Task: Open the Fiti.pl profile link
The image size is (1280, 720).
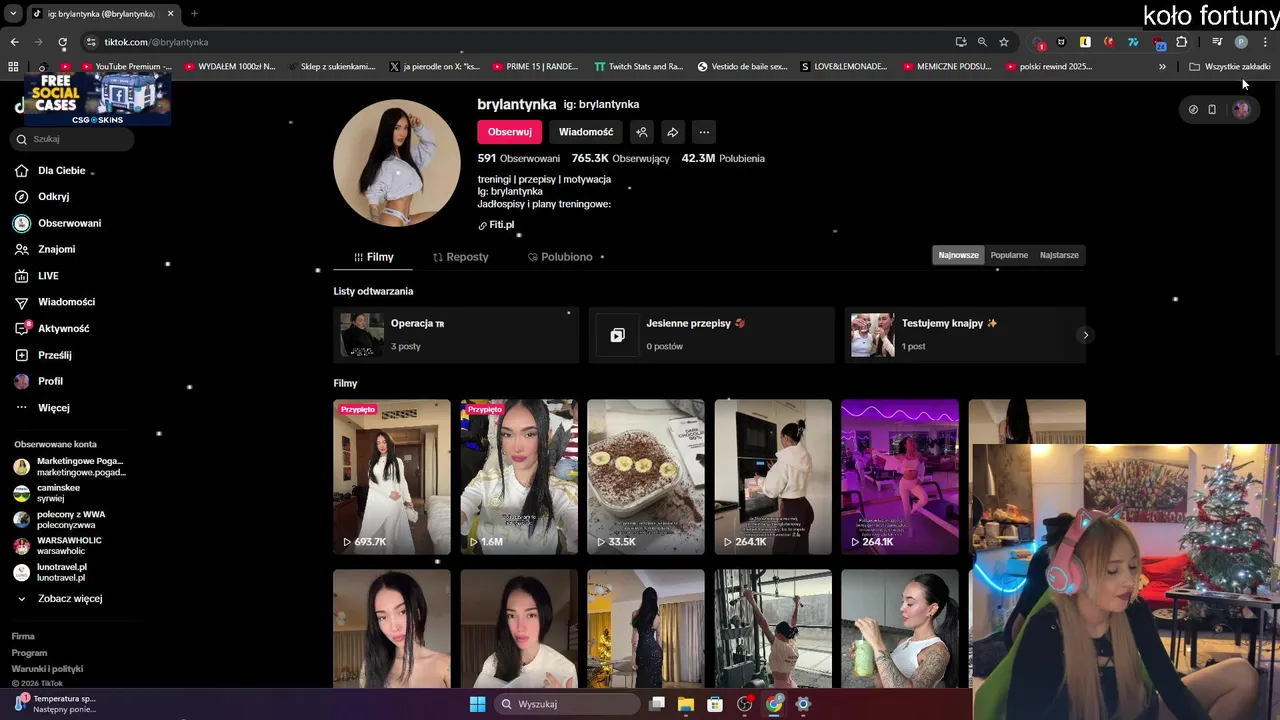Action: tap(496, 225)
